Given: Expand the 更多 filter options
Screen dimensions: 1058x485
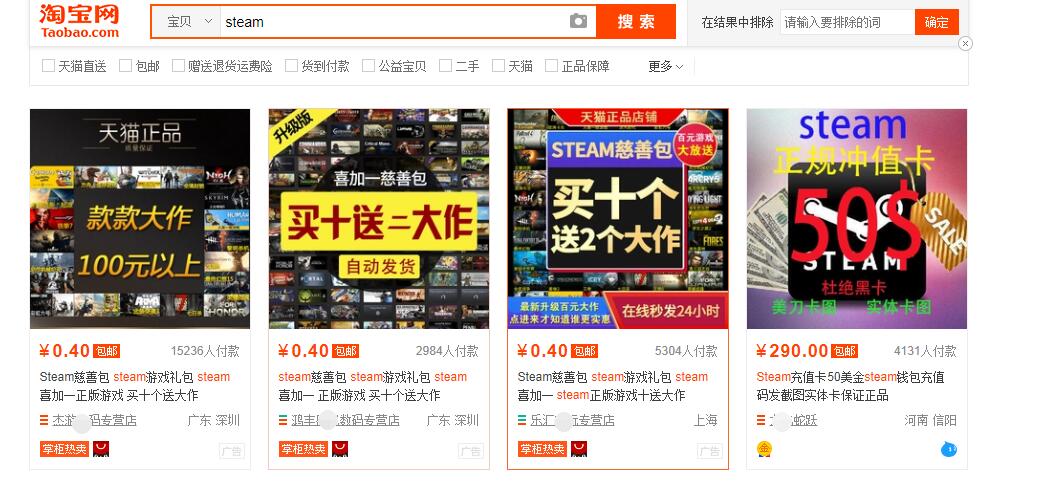Looking at the screenshot, I should pyautogui.click(x=665, y=66).
